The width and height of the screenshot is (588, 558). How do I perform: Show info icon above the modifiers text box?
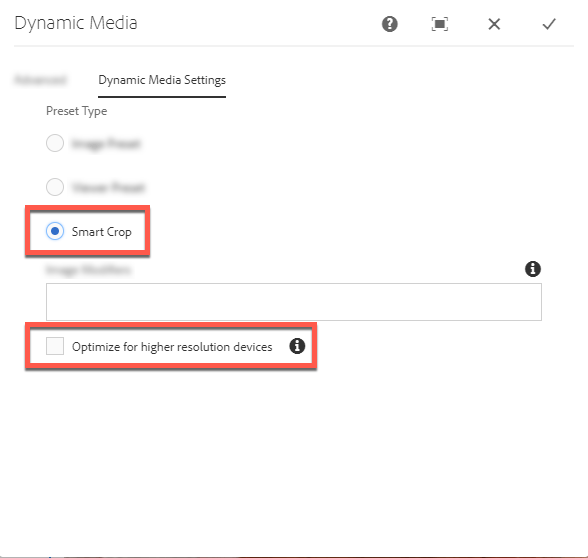[532, 269]
